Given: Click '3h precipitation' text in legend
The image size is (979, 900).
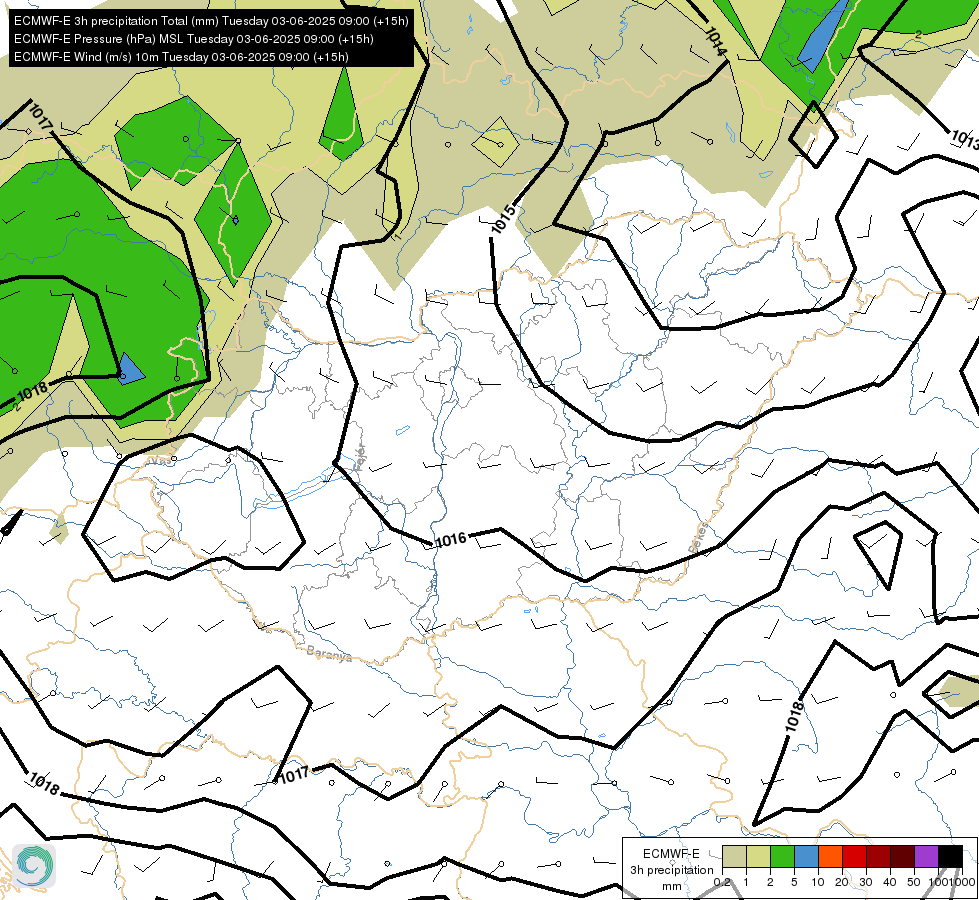Looking at the screenshot, I should [672, 870].
